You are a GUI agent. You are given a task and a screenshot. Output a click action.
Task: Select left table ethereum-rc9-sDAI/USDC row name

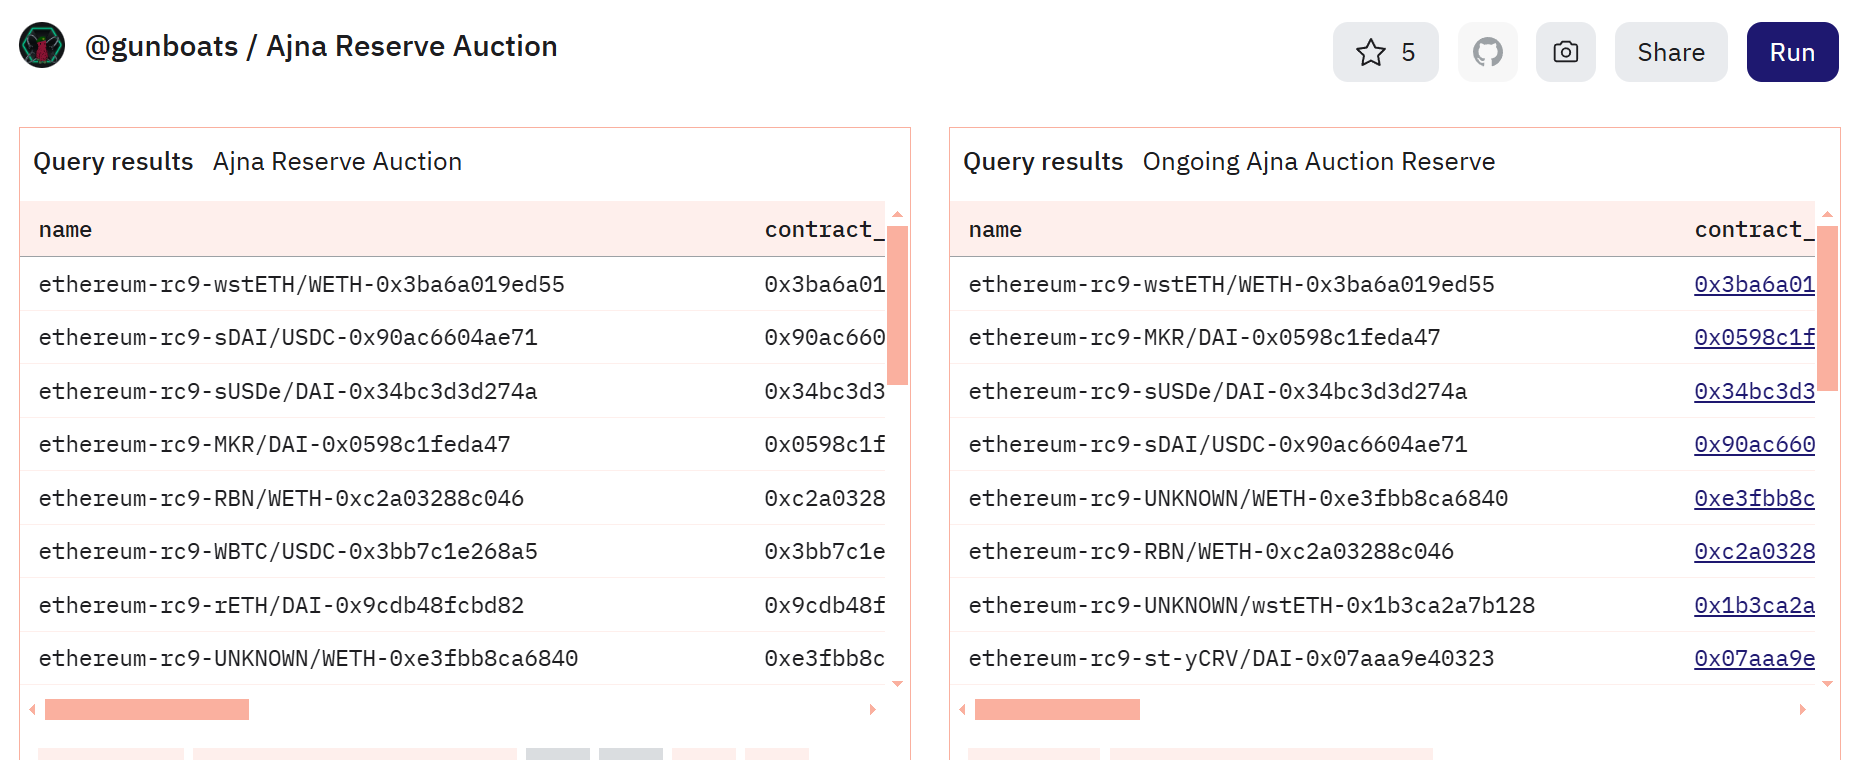pyautogui.click(x=288, y=337)
